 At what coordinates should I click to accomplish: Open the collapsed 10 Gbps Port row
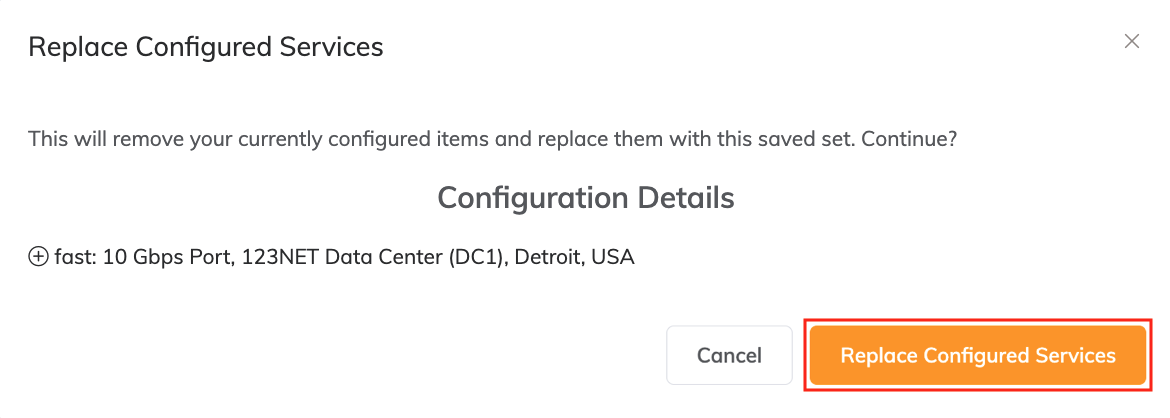[x=38, y=257]
